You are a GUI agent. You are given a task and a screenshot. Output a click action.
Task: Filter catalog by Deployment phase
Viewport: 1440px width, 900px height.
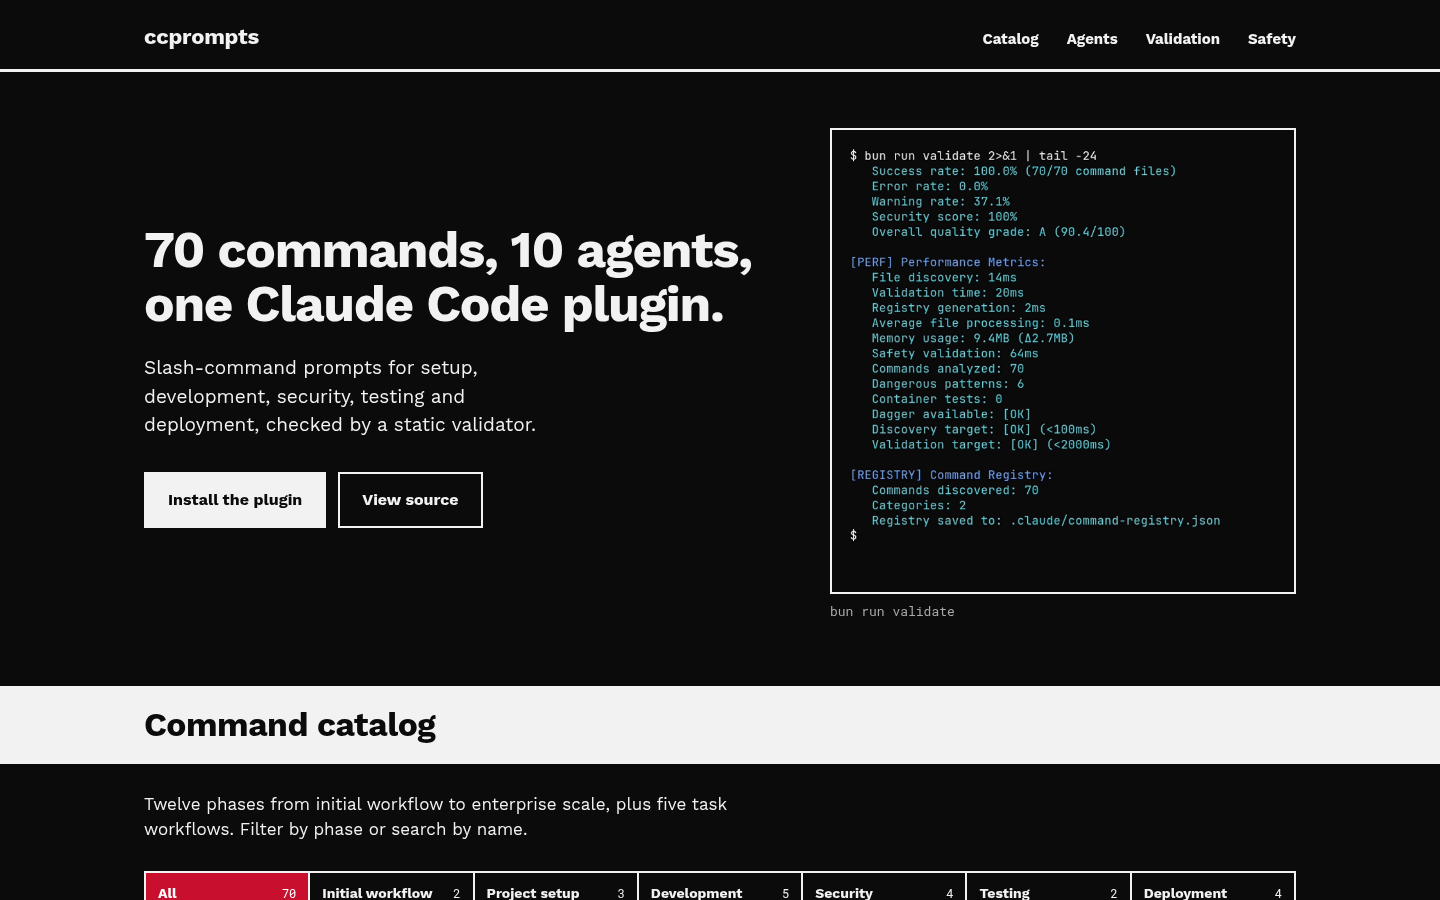click(x=1213, y=887)
